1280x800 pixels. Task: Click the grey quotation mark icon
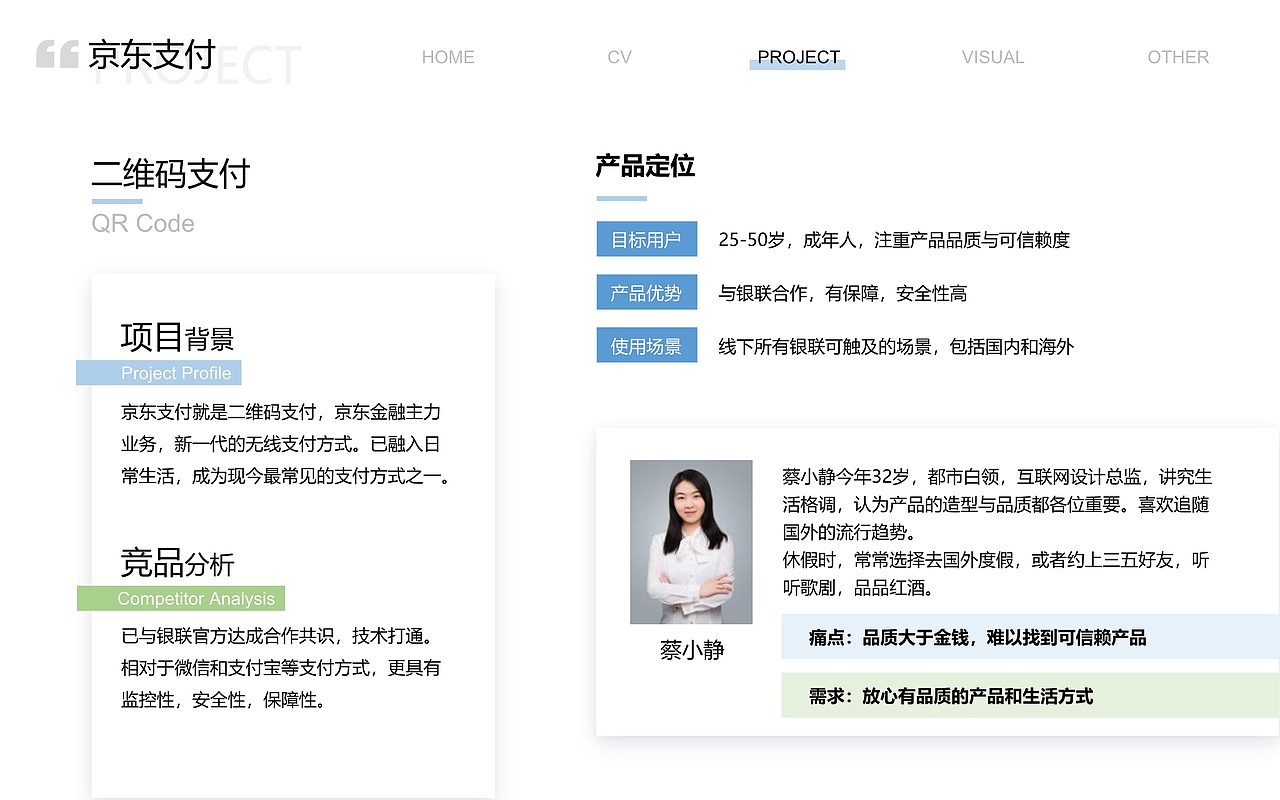click(x=57, y=54)
